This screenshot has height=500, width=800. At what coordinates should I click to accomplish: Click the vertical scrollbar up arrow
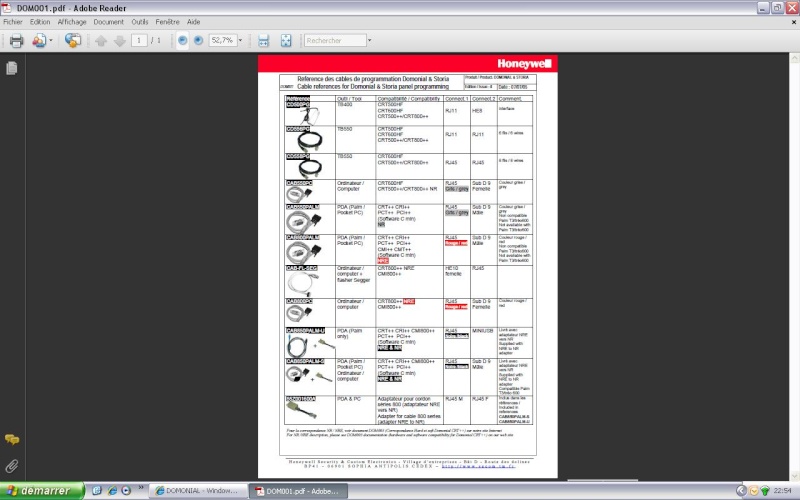tap(794, 58)
